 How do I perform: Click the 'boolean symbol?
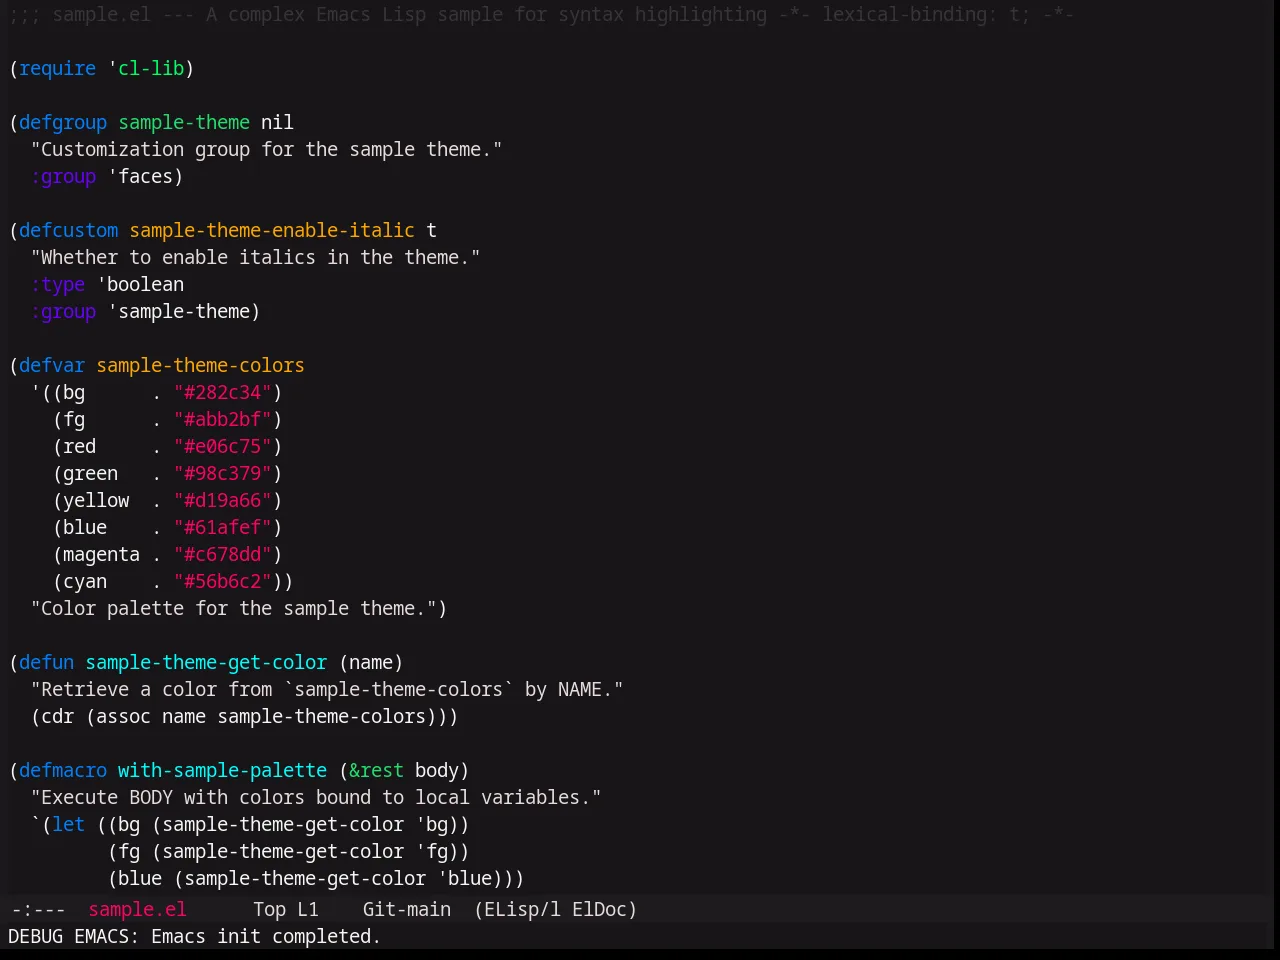pos(140,284)
